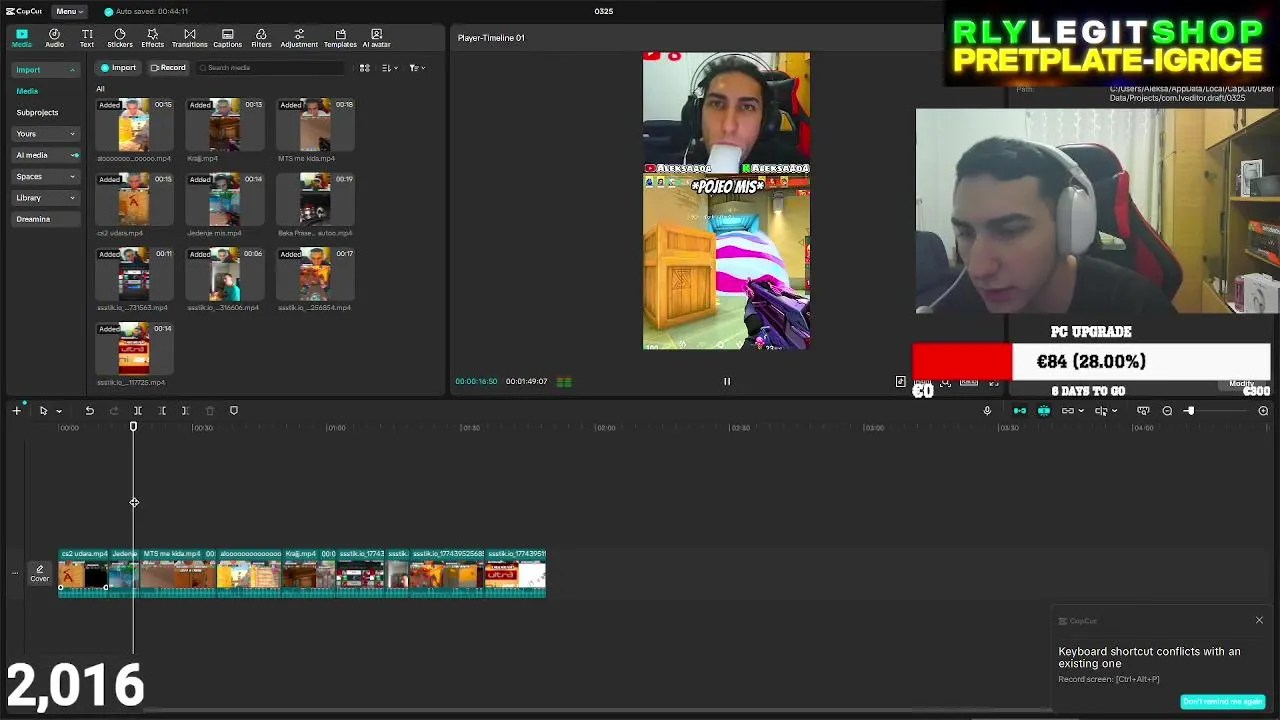This screenshot has height=720, width=1280.
Task: Toggle main track magnet snapping
Action: tap(1020, 411)
